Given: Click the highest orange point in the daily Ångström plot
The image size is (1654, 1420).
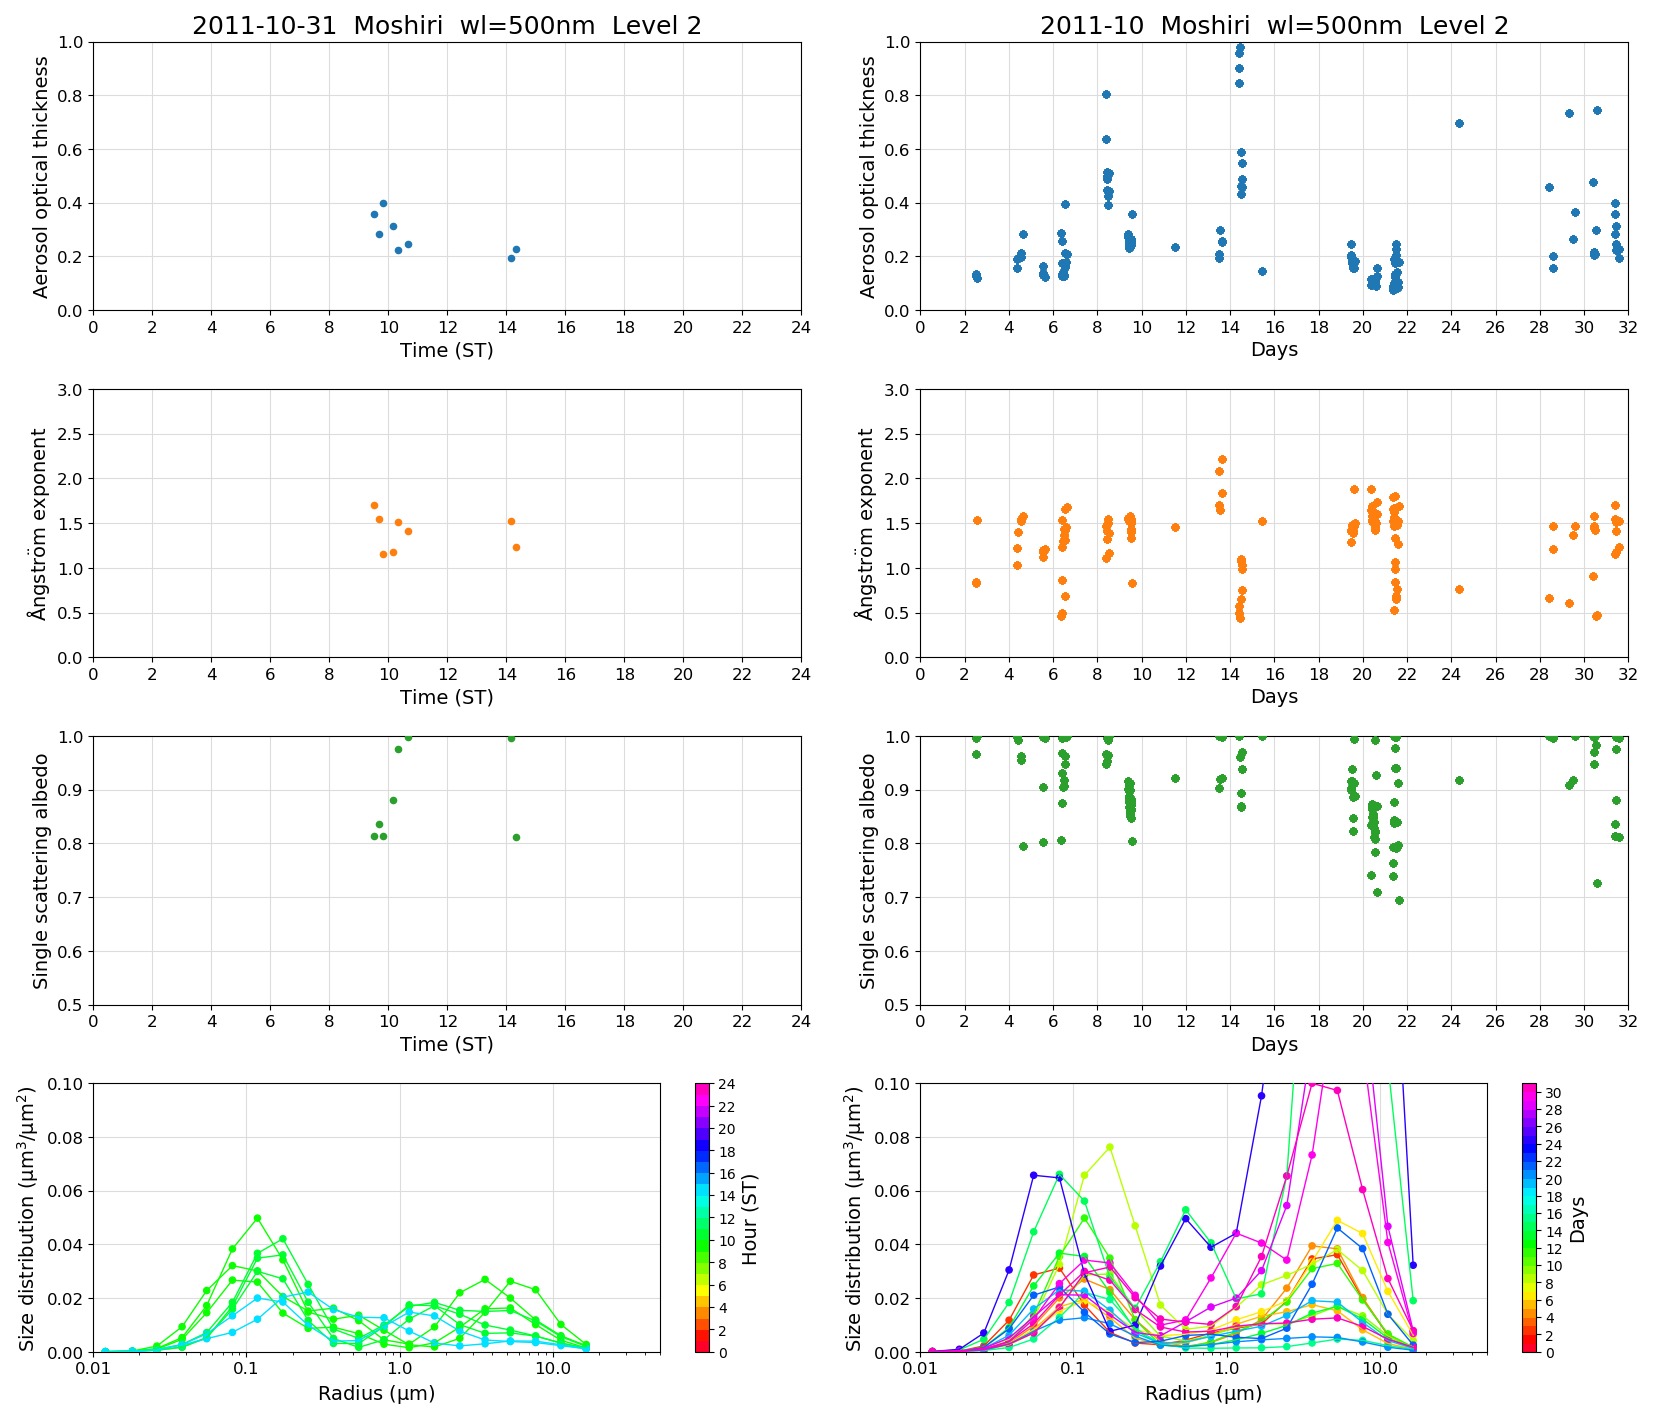Looking at the screenshot, I should 374,505.
